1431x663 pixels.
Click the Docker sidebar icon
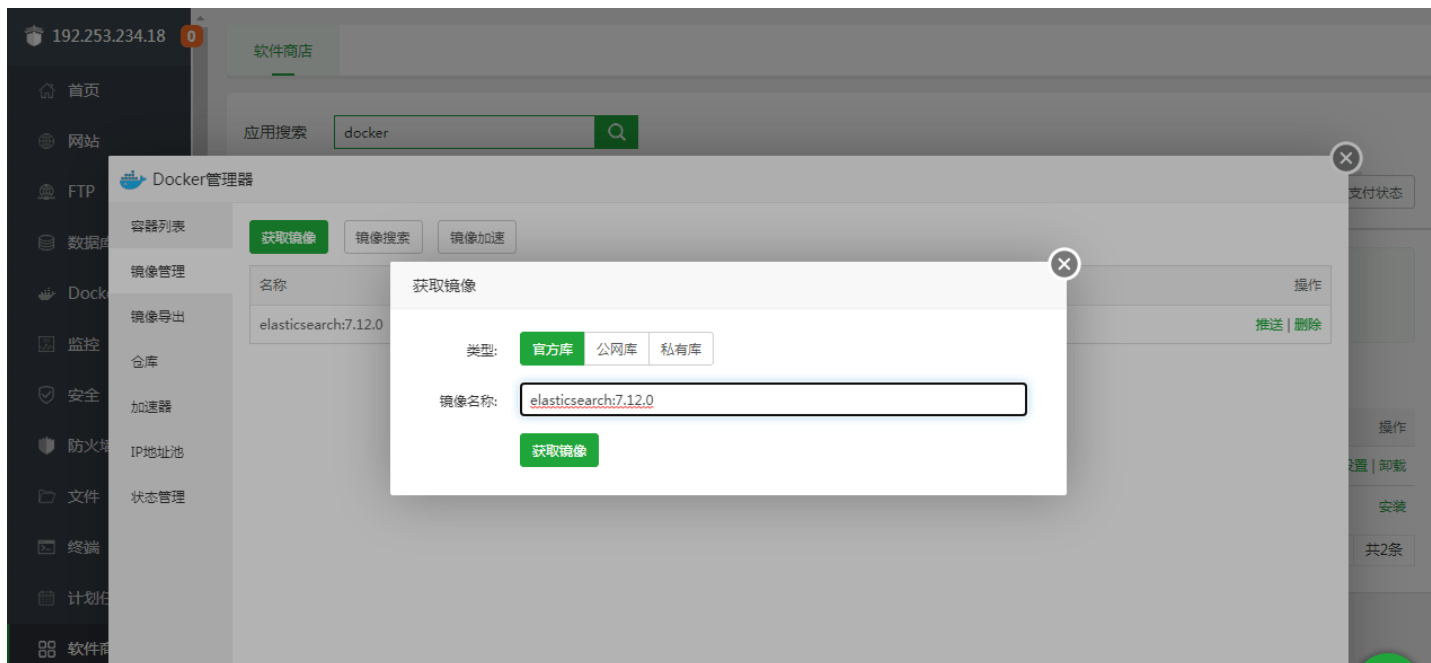click(x=46, y=294)
